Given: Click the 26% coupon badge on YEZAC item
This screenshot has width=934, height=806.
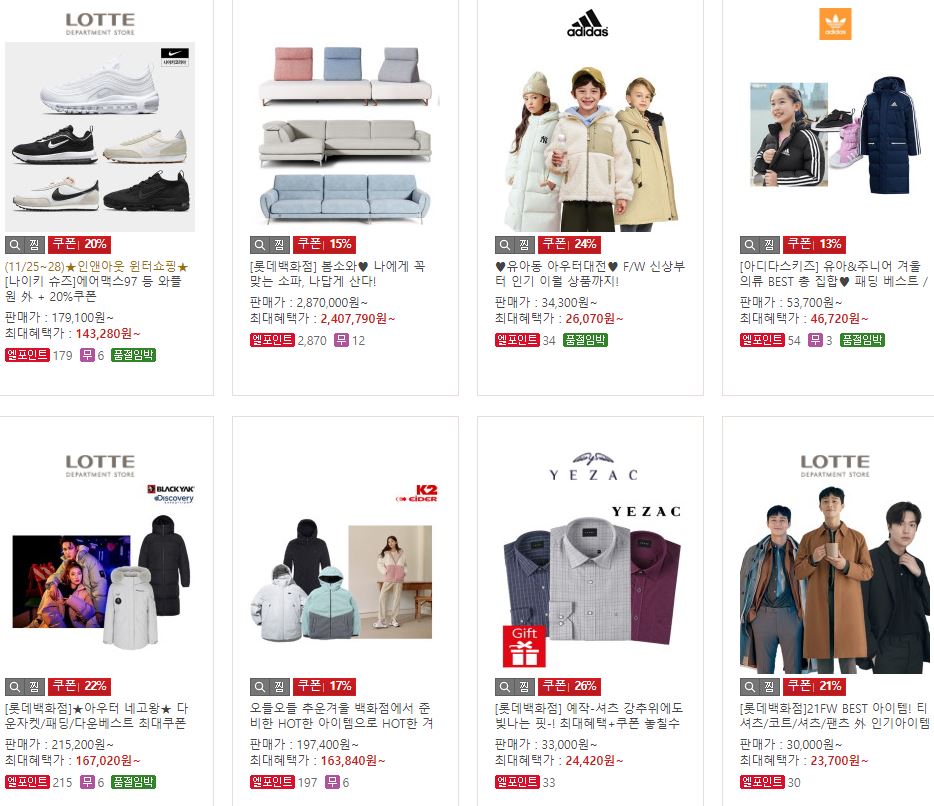Looking at the screenshot, I should pyautogui.click(x=569, y=686).
